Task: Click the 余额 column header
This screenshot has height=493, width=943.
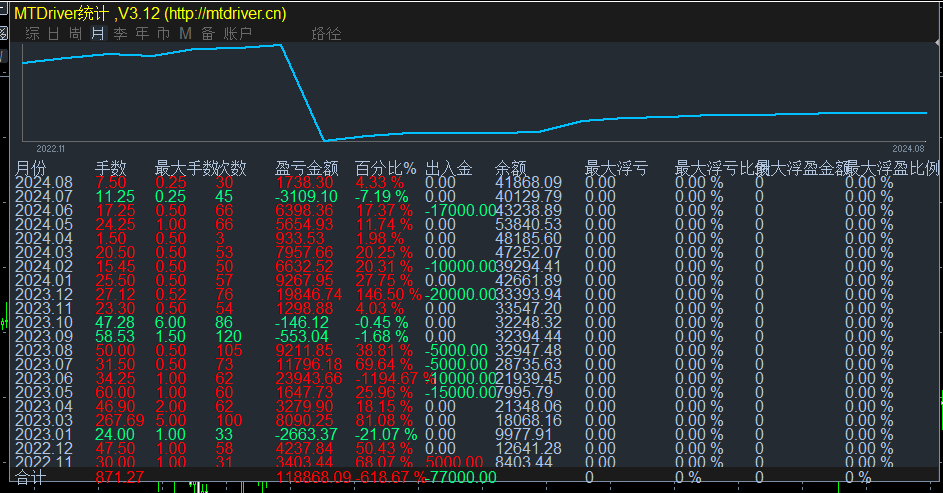Action: [x=511, y=168]
